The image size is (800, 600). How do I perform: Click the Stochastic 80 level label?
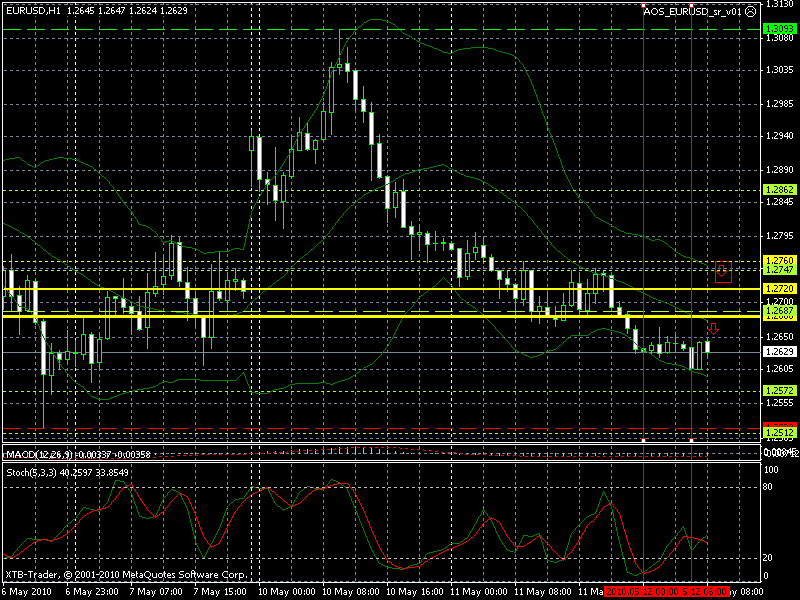[768, 487]
